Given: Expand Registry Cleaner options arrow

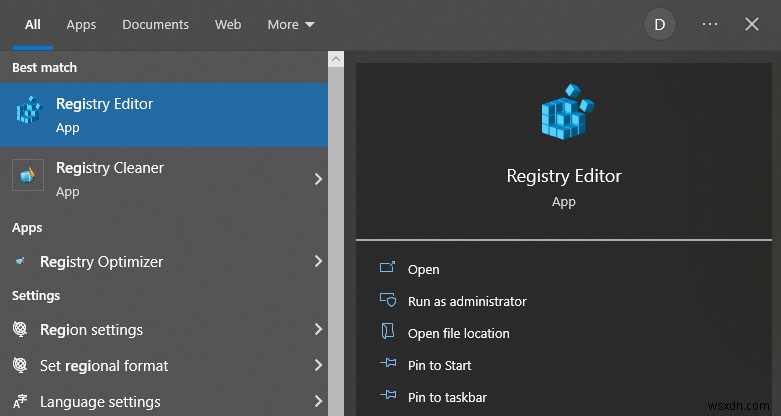Looking at the screenshot, I should 318,179.
